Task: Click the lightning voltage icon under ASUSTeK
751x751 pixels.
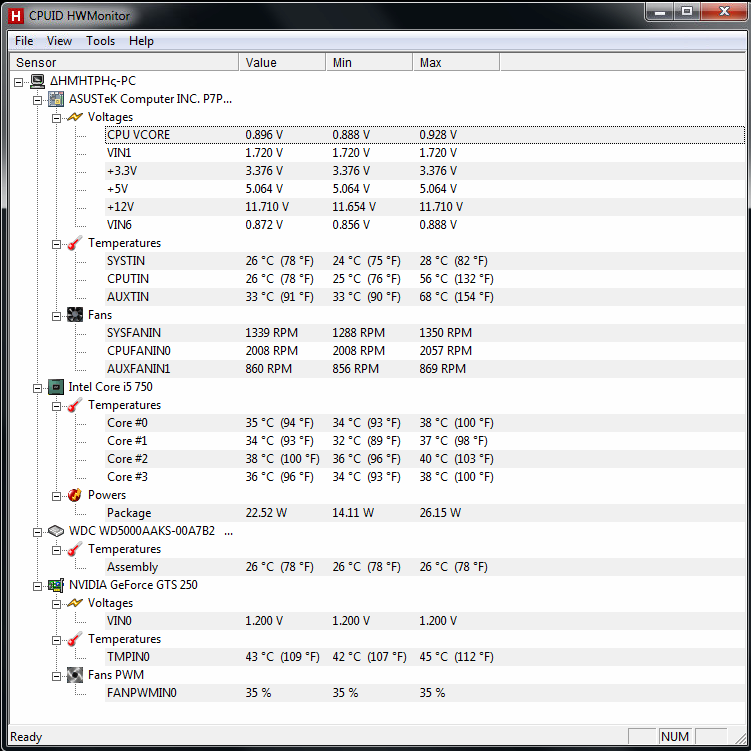Action: (75, 117)
